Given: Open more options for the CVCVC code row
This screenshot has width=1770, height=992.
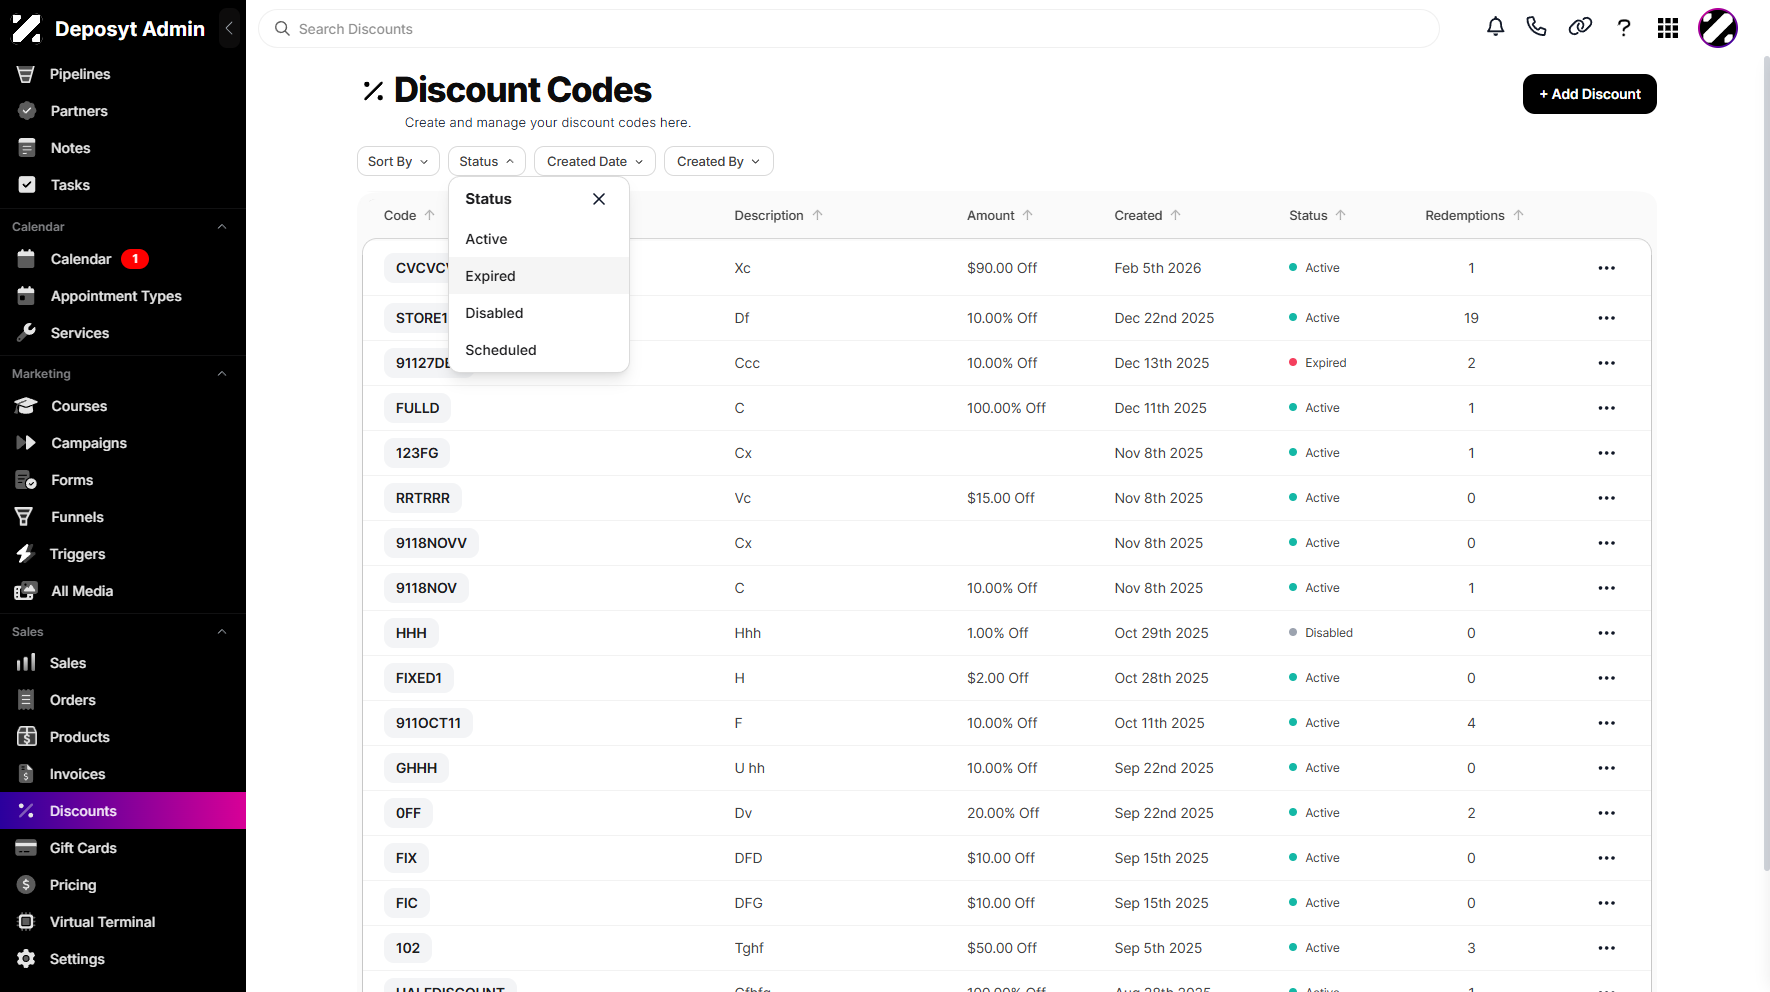Looking at the screenshot, I should (1607, 268).
